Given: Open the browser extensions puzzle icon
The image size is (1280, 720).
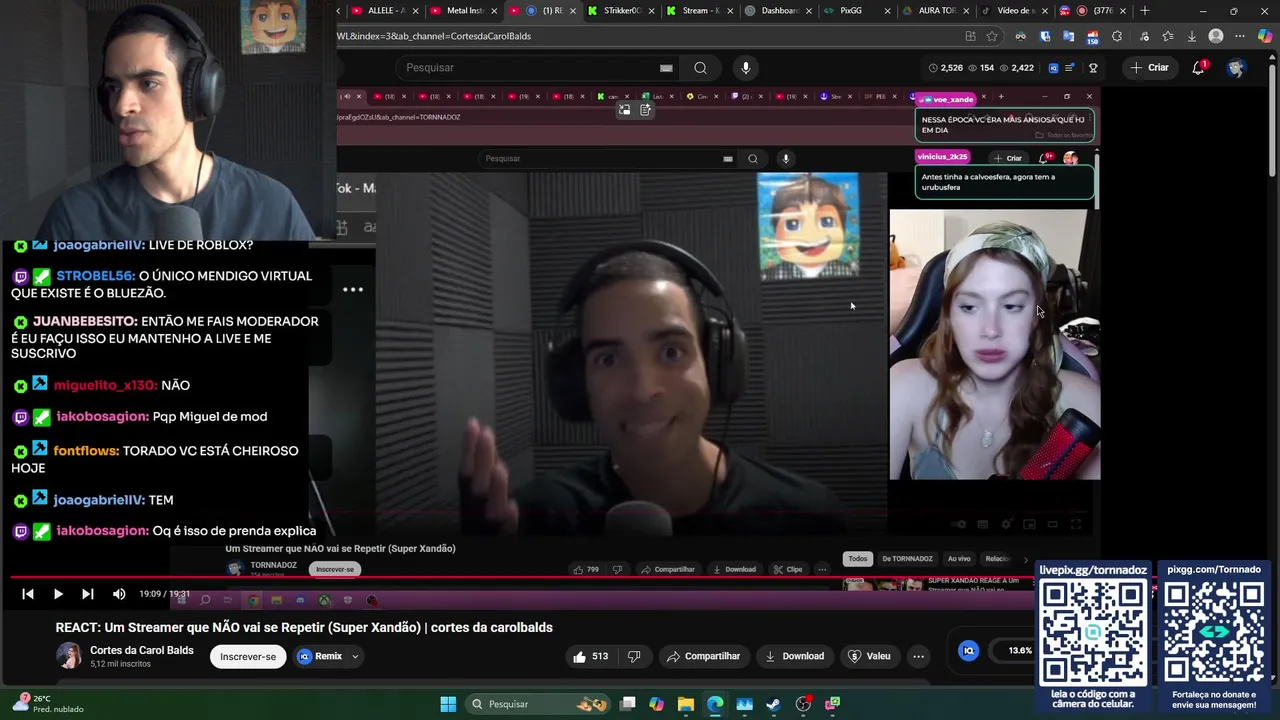Looking at the screenshot, I should 1116,36.
